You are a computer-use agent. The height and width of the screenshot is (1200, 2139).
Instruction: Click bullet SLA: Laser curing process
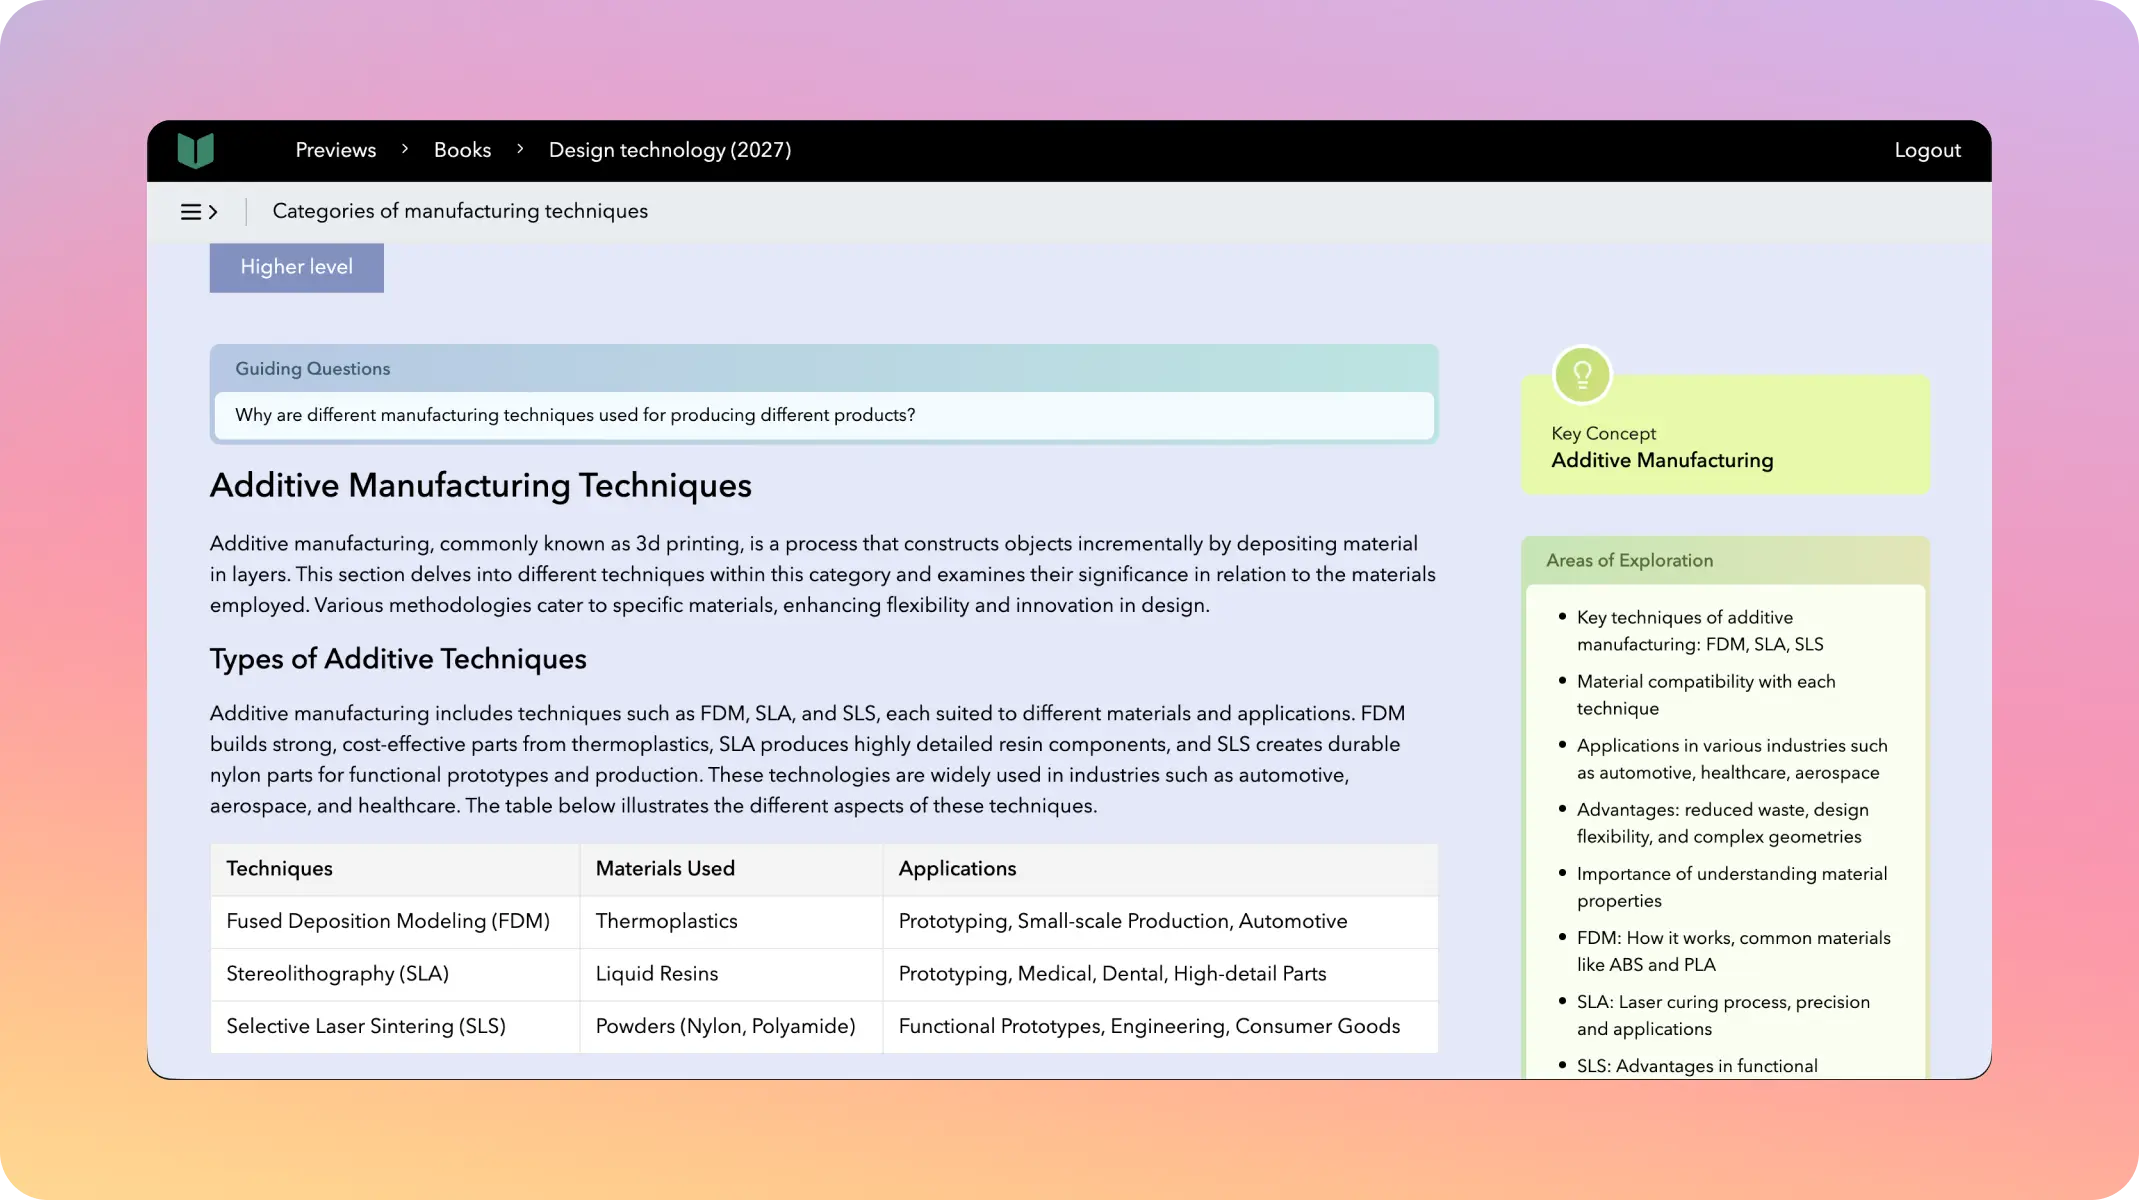1723,1015
